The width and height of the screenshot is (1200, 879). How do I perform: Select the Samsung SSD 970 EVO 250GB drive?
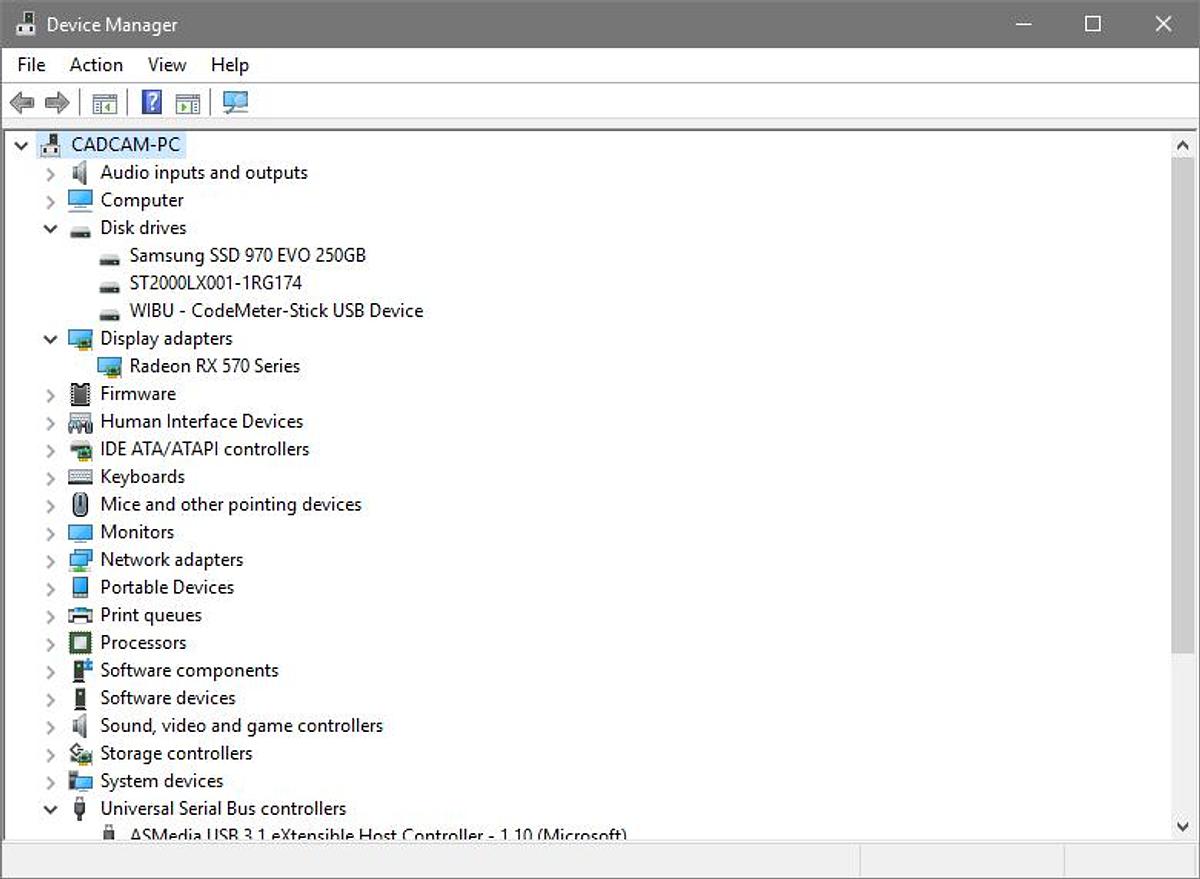click(247, 255)
